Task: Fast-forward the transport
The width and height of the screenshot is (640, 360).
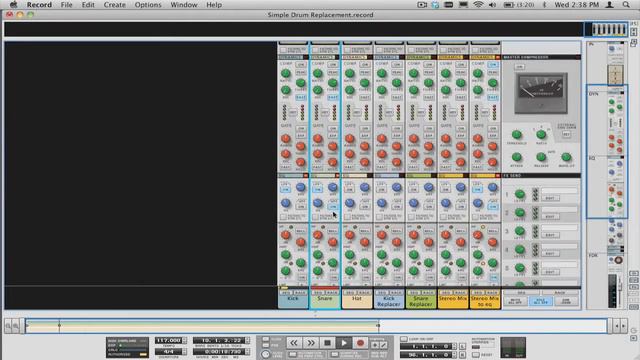Action: (310, 343)
